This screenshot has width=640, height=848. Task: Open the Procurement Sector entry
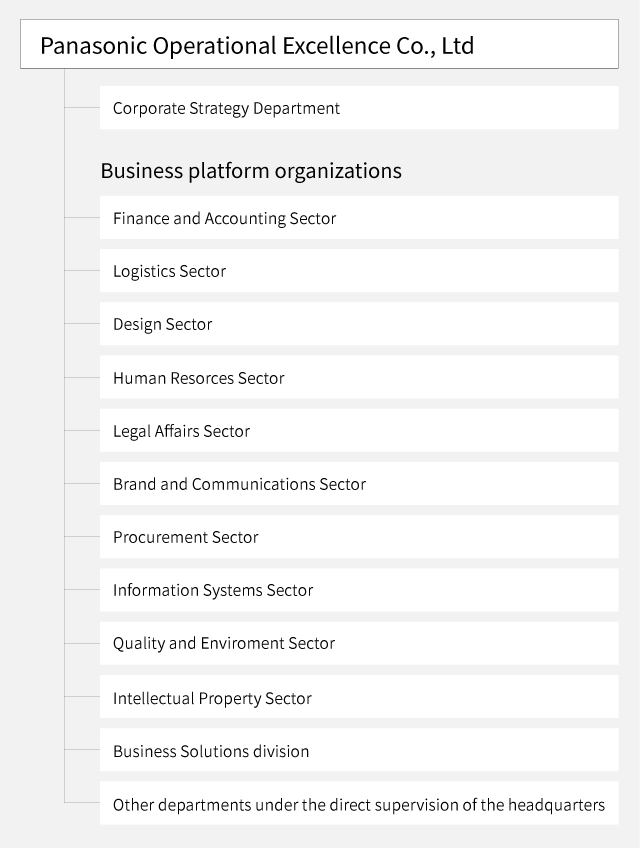(358, 537)
